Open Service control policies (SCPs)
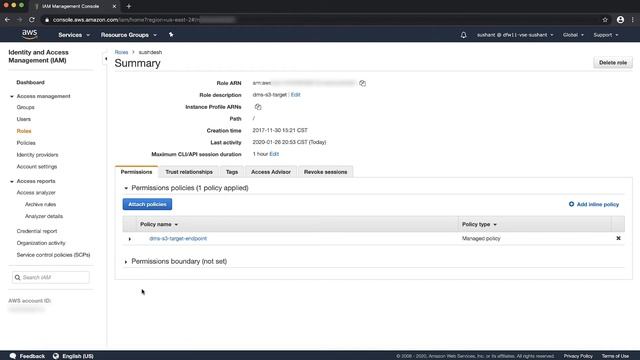 click(53, 255)
